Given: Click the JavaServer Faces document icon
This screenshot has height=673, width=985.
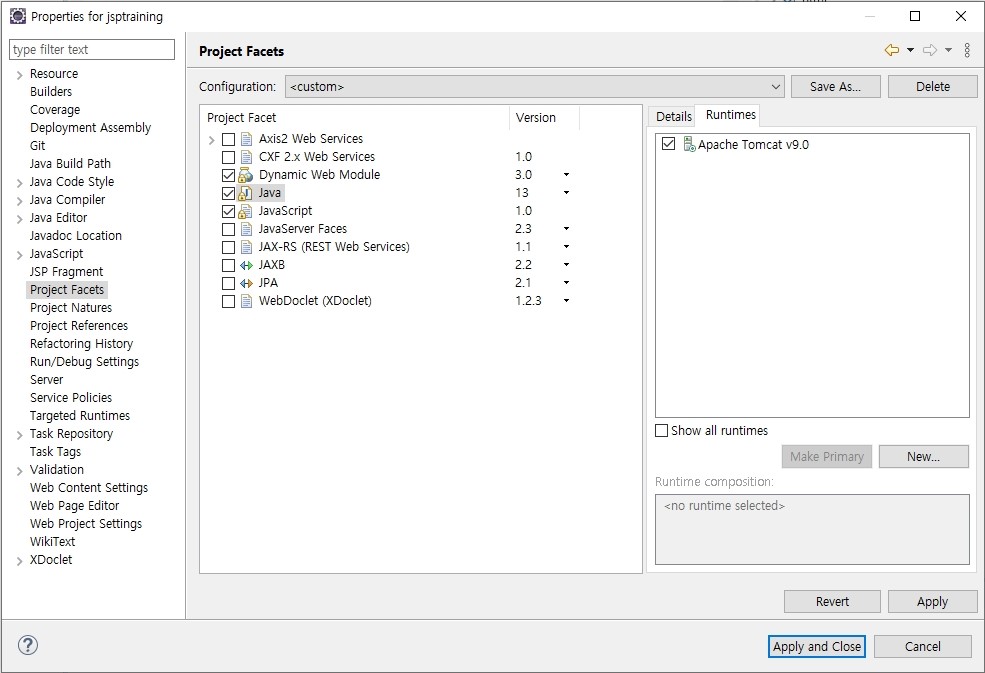Looking at the screenshot, I should click(247, 229).
